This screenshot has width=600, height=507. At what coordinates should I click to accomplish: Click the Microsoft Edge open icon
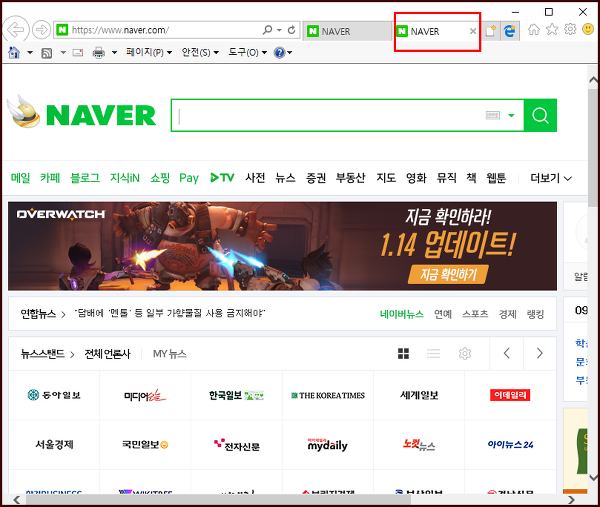[510, 31]
